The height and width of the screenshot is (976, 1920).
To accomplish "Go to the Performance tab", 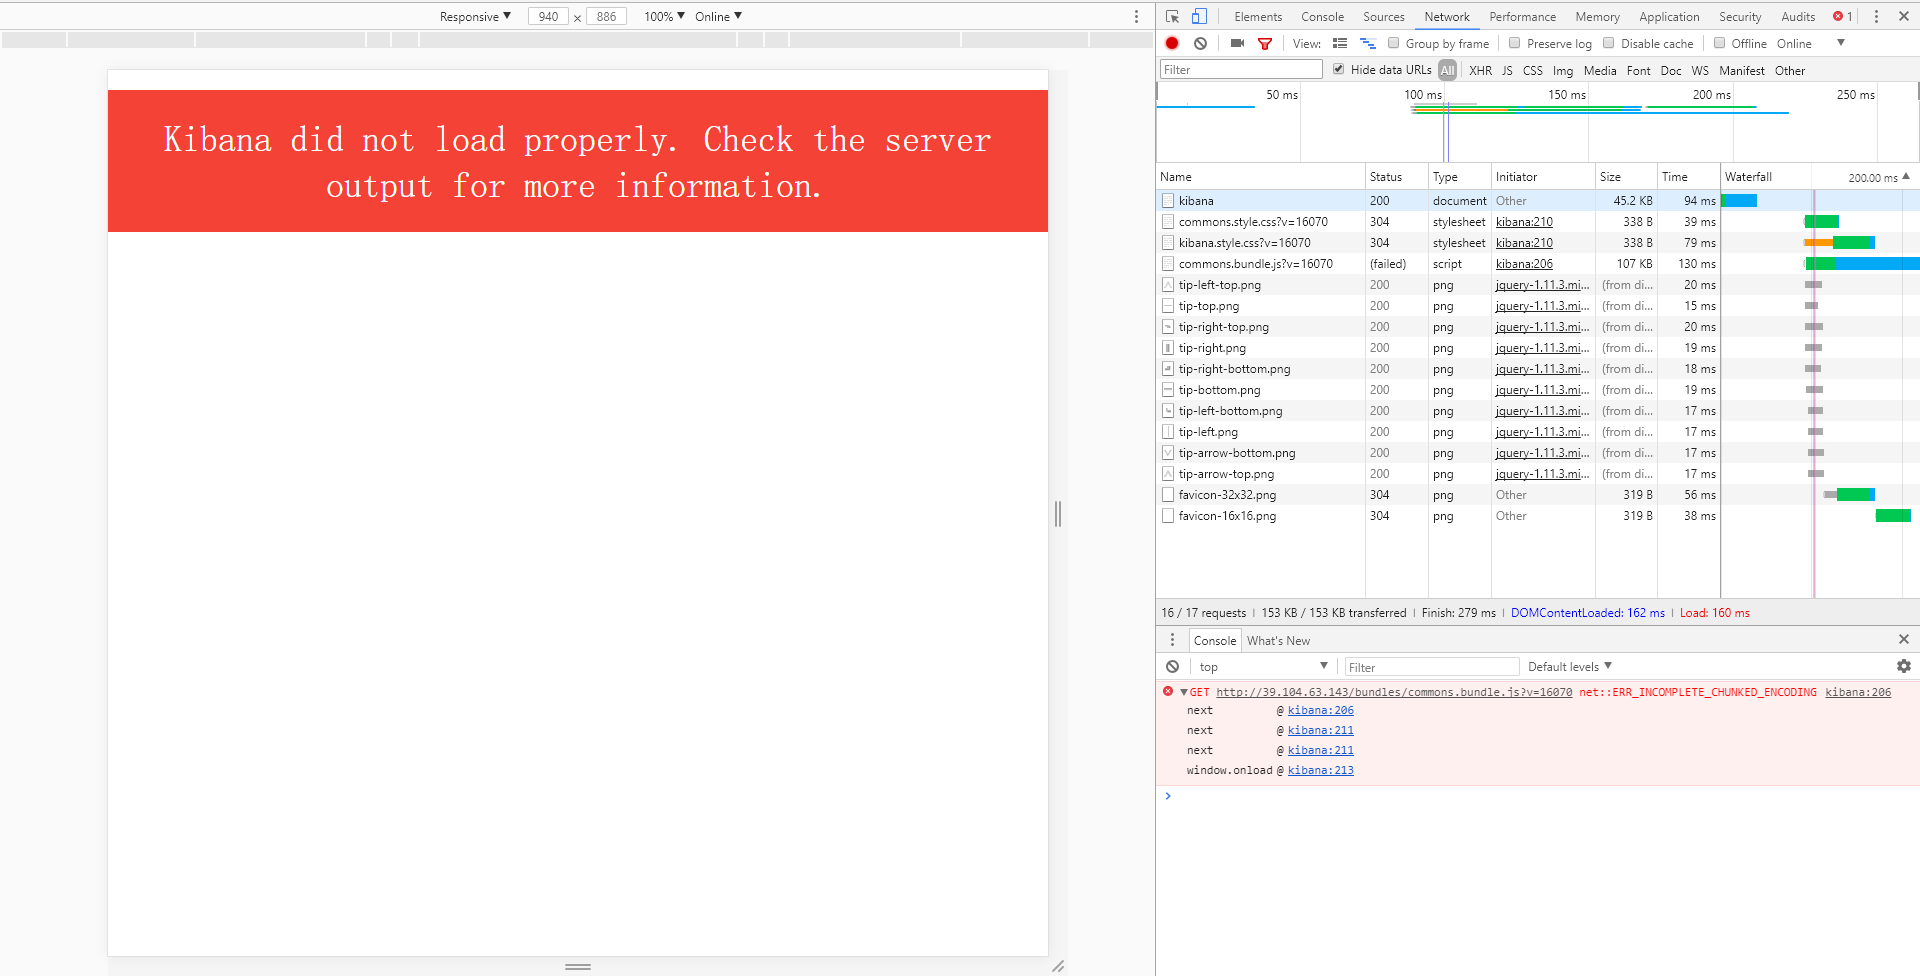I will click(1522, 17).
